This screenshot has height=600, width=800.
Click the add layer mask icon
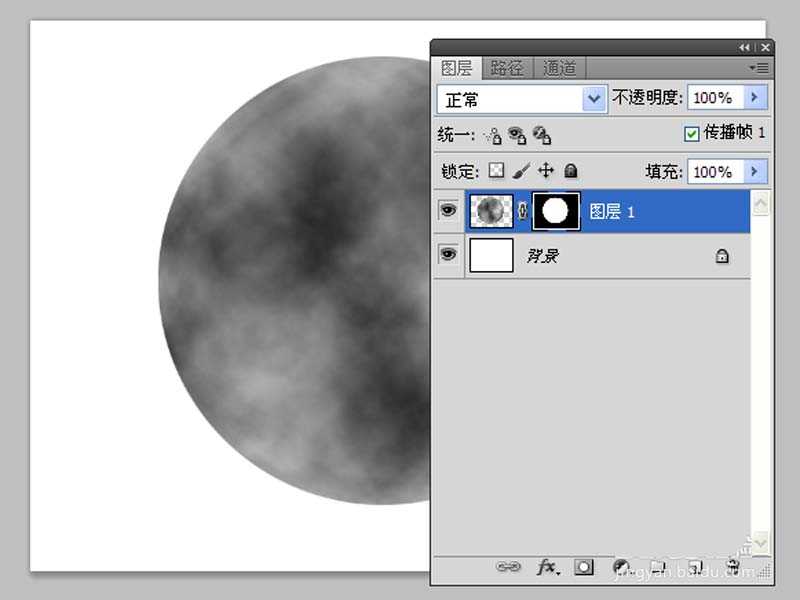pos(584,567)
